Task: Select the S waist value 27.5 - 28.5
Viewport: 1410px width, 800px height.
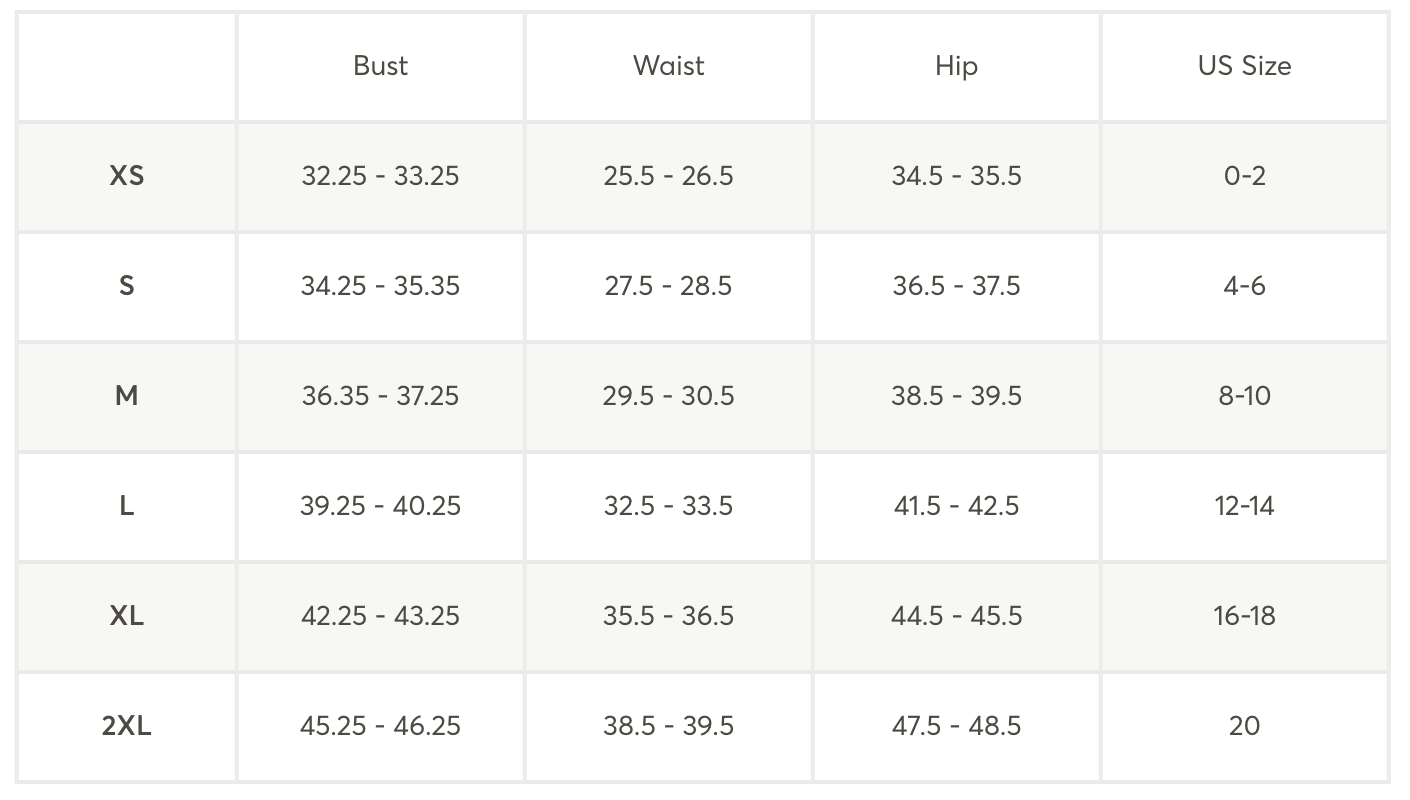Action: coord(668,286)
